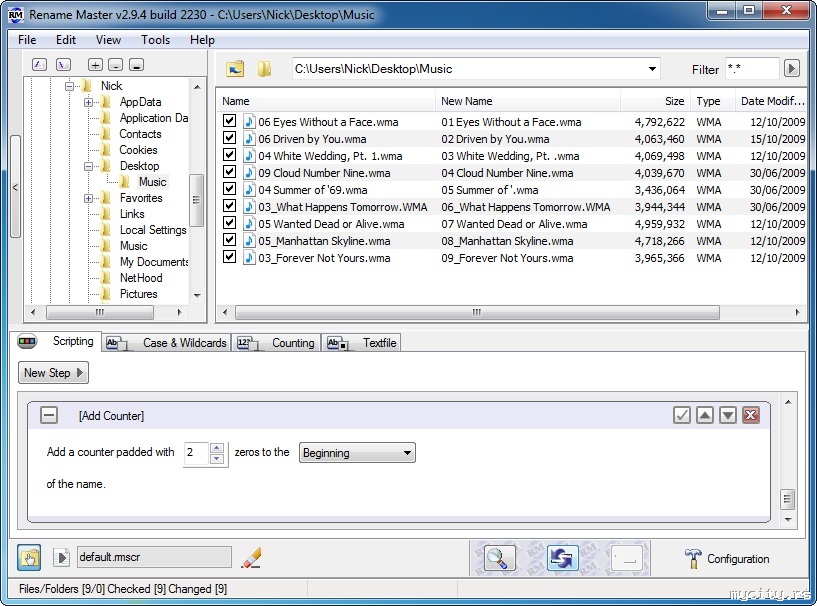Click the filter apply arrow button

[791, 69]
